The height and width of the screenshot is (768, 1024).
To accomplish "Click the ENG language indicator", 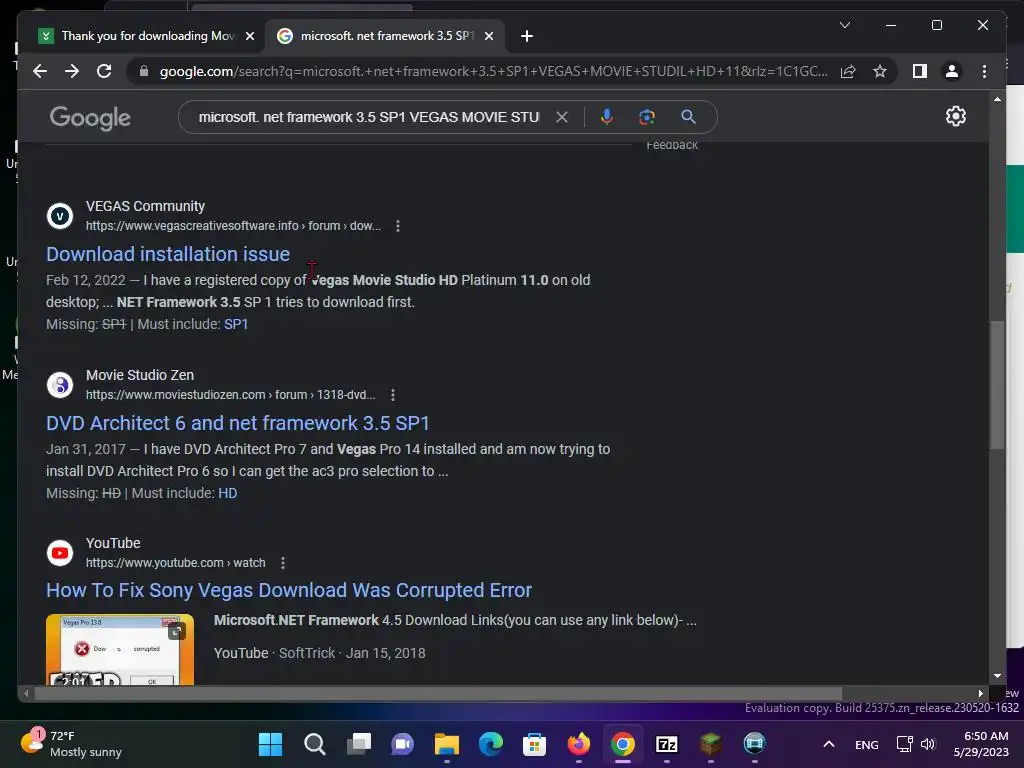I will (x=867, y=744).
